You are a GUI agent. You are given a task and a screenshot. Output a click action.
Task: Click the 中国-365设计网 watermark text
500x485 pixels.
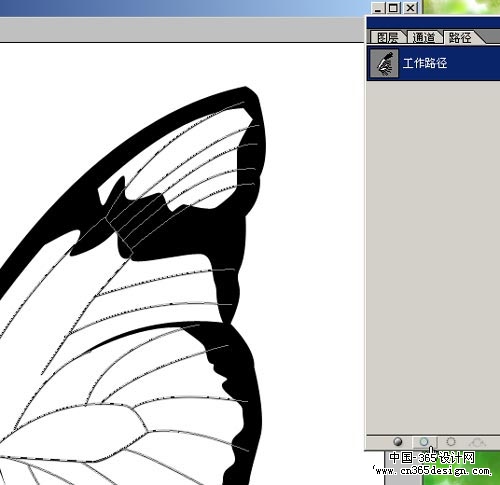pyautogui.click(x=432, y=458)
